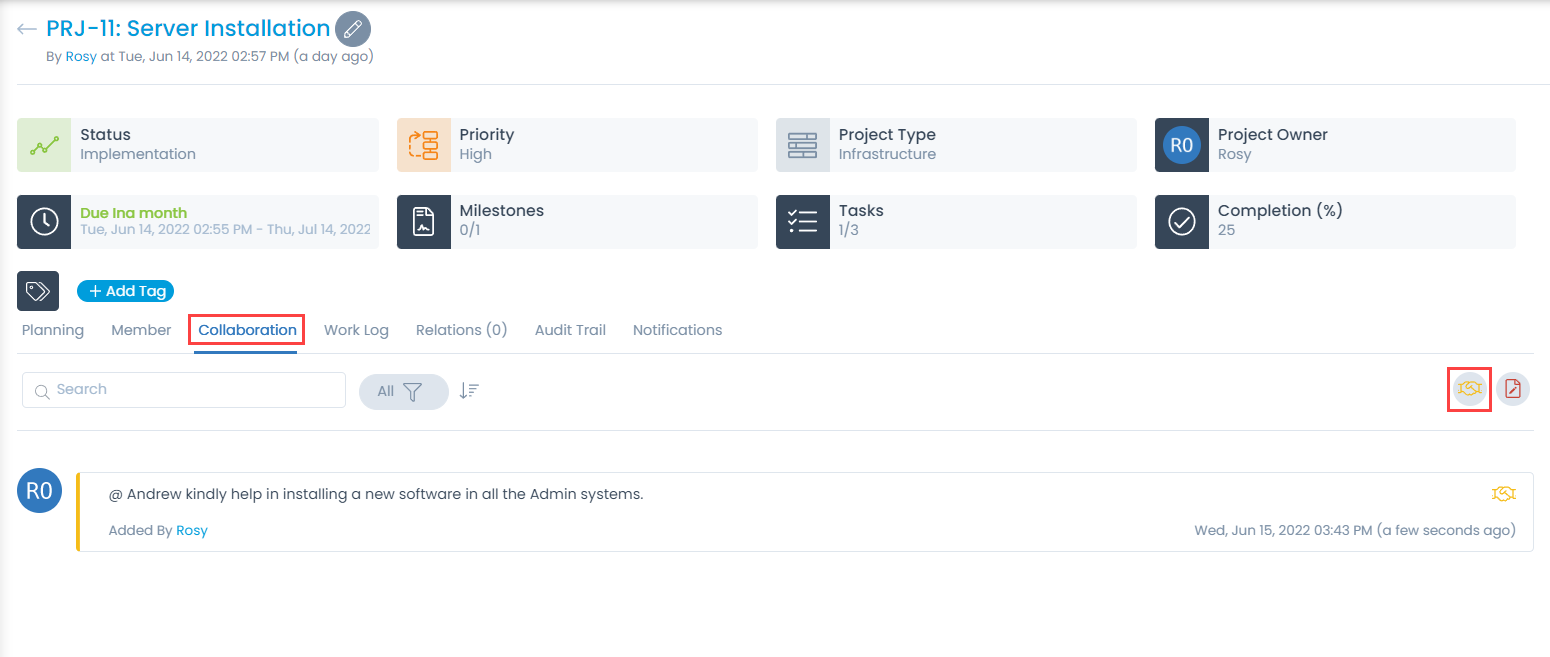Open Rosy link in the Added By line

coord(192,530)
